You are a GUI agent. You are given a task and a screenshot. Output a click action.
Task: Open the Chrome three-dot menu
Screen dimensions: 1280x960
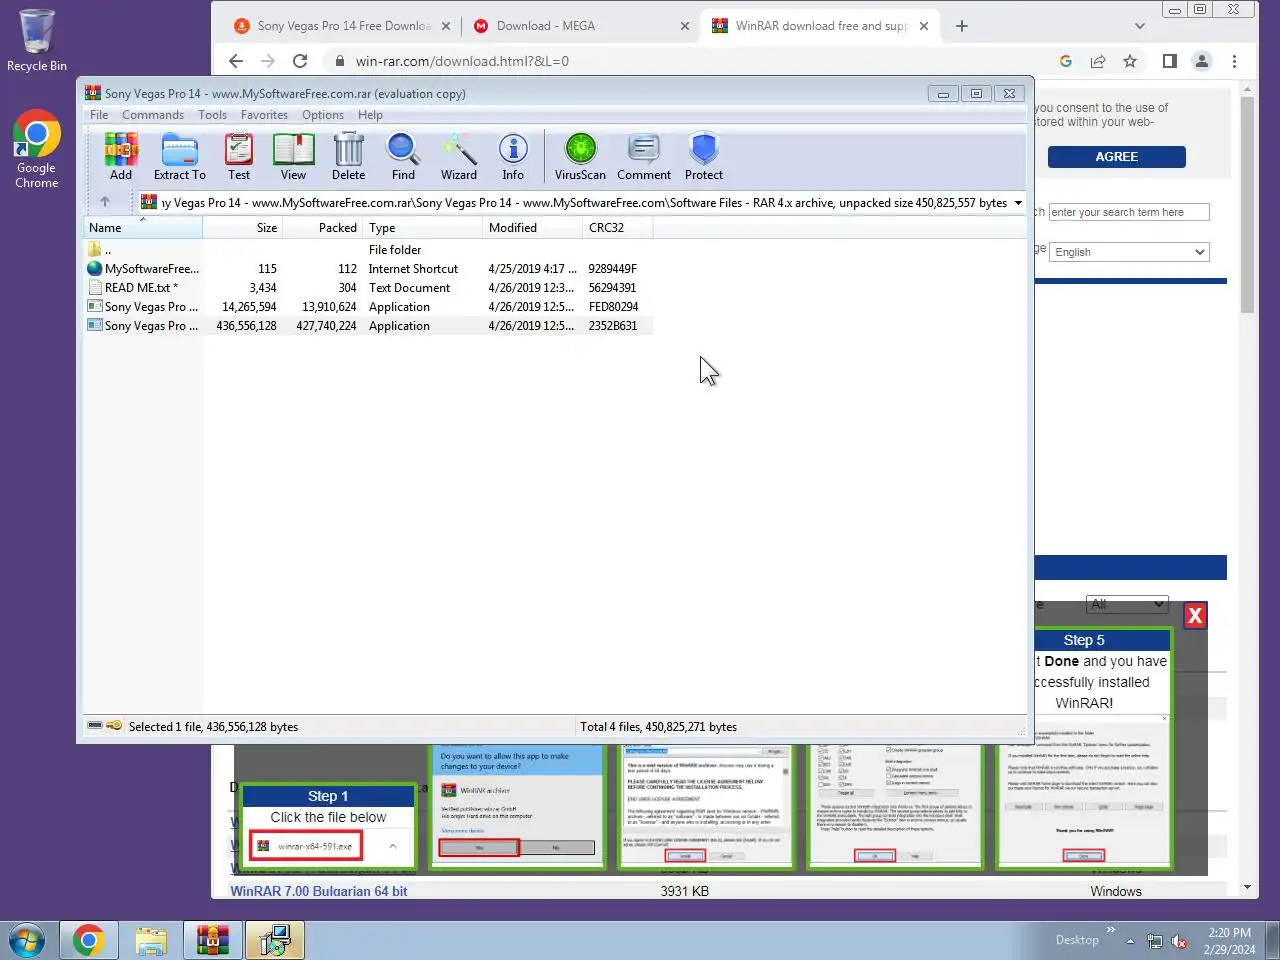(1234, 61)
